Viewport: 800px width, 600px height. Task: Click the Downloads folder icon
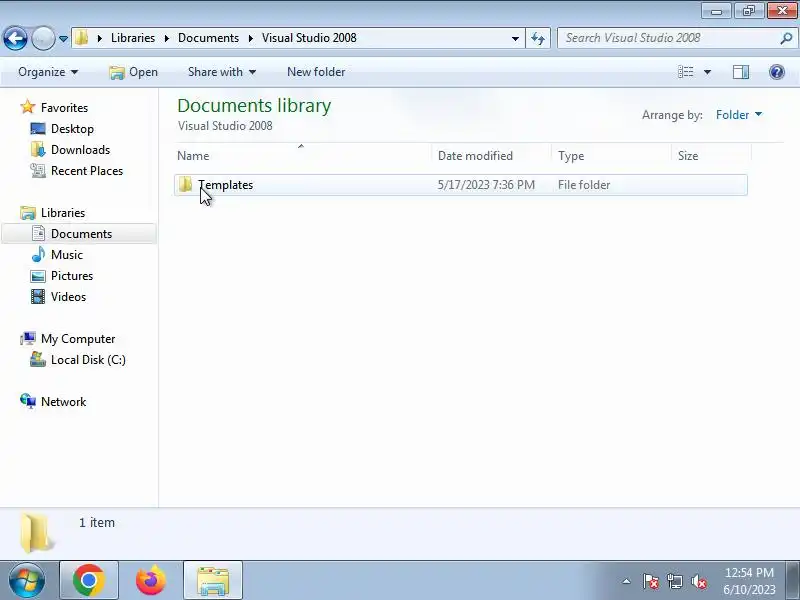[38, 149]
